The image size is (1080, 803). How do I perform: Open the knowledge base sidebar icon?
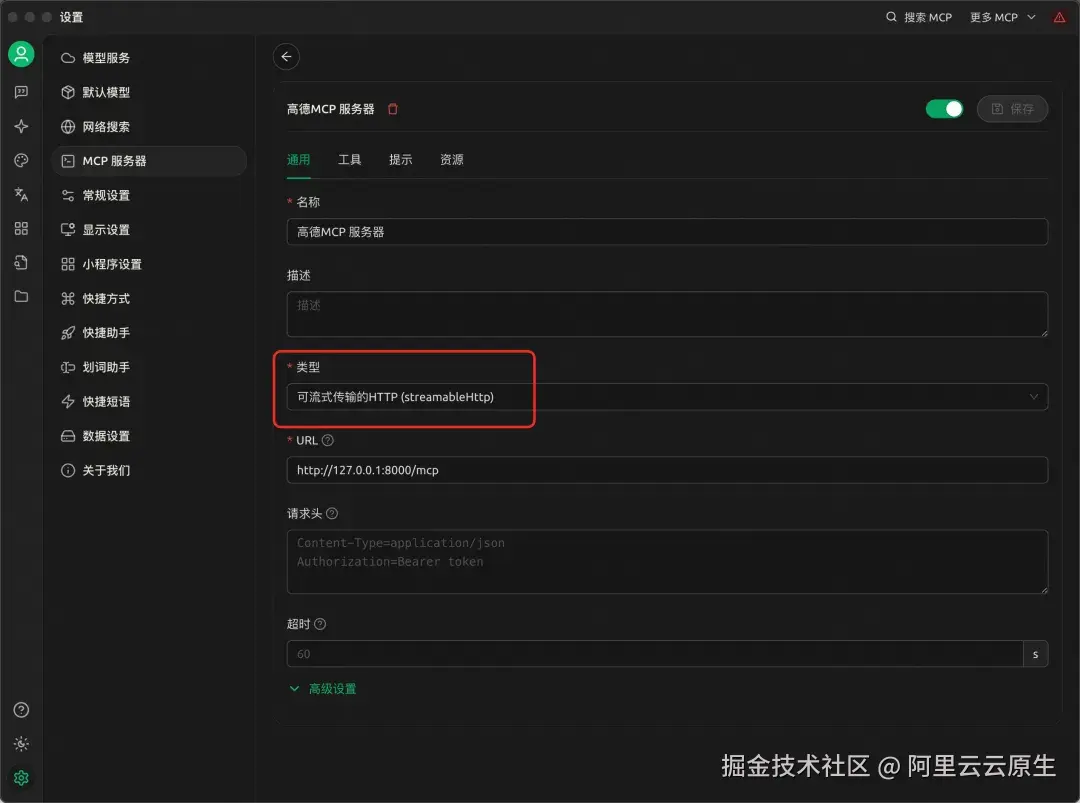[x=21, y=262]
